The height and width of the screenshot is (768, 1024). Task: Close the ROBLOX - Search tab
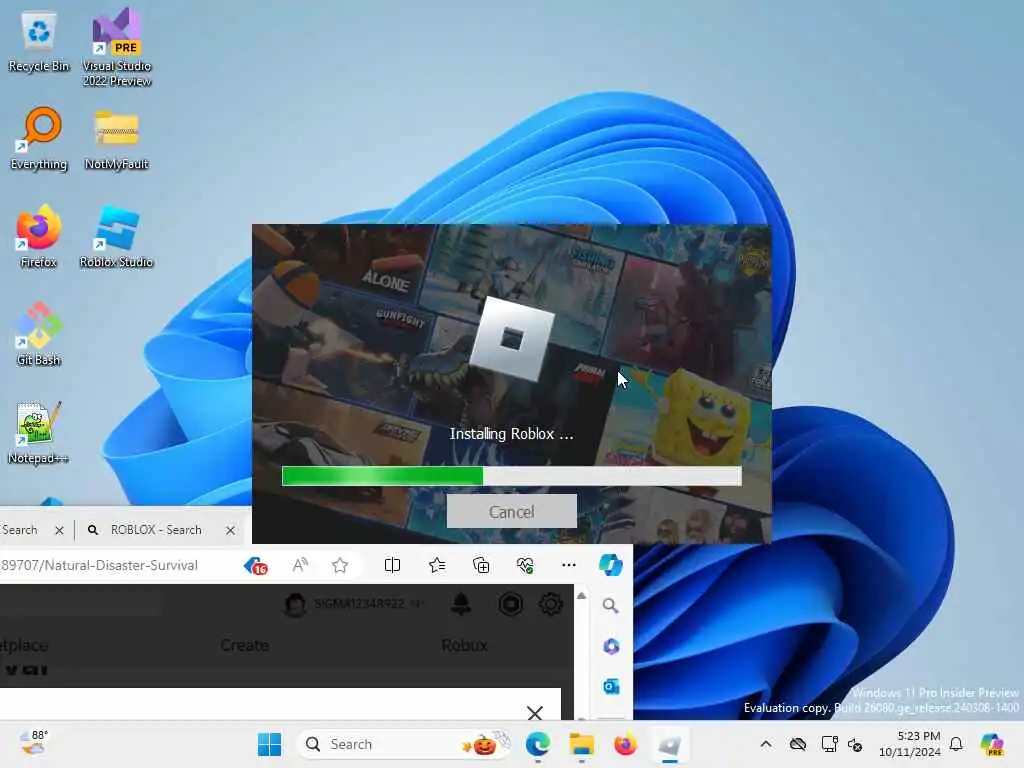[230, 530]
